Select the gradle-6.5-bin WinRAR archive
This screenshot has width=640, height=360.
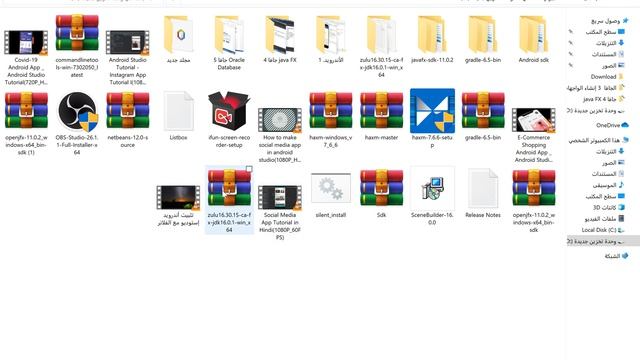point(483,116)
